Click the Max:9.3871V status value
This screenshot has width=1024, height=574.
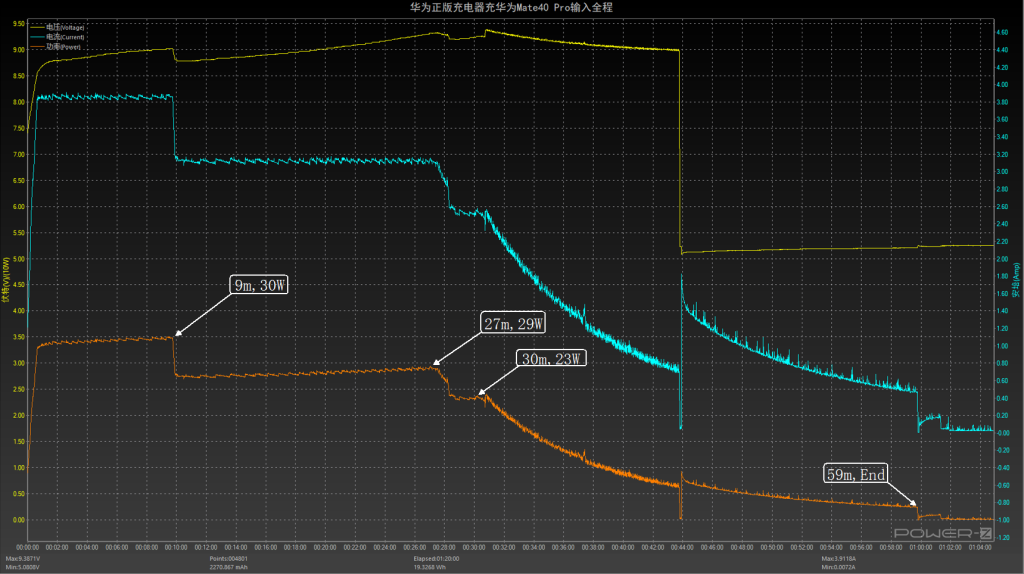pos(23,559)
